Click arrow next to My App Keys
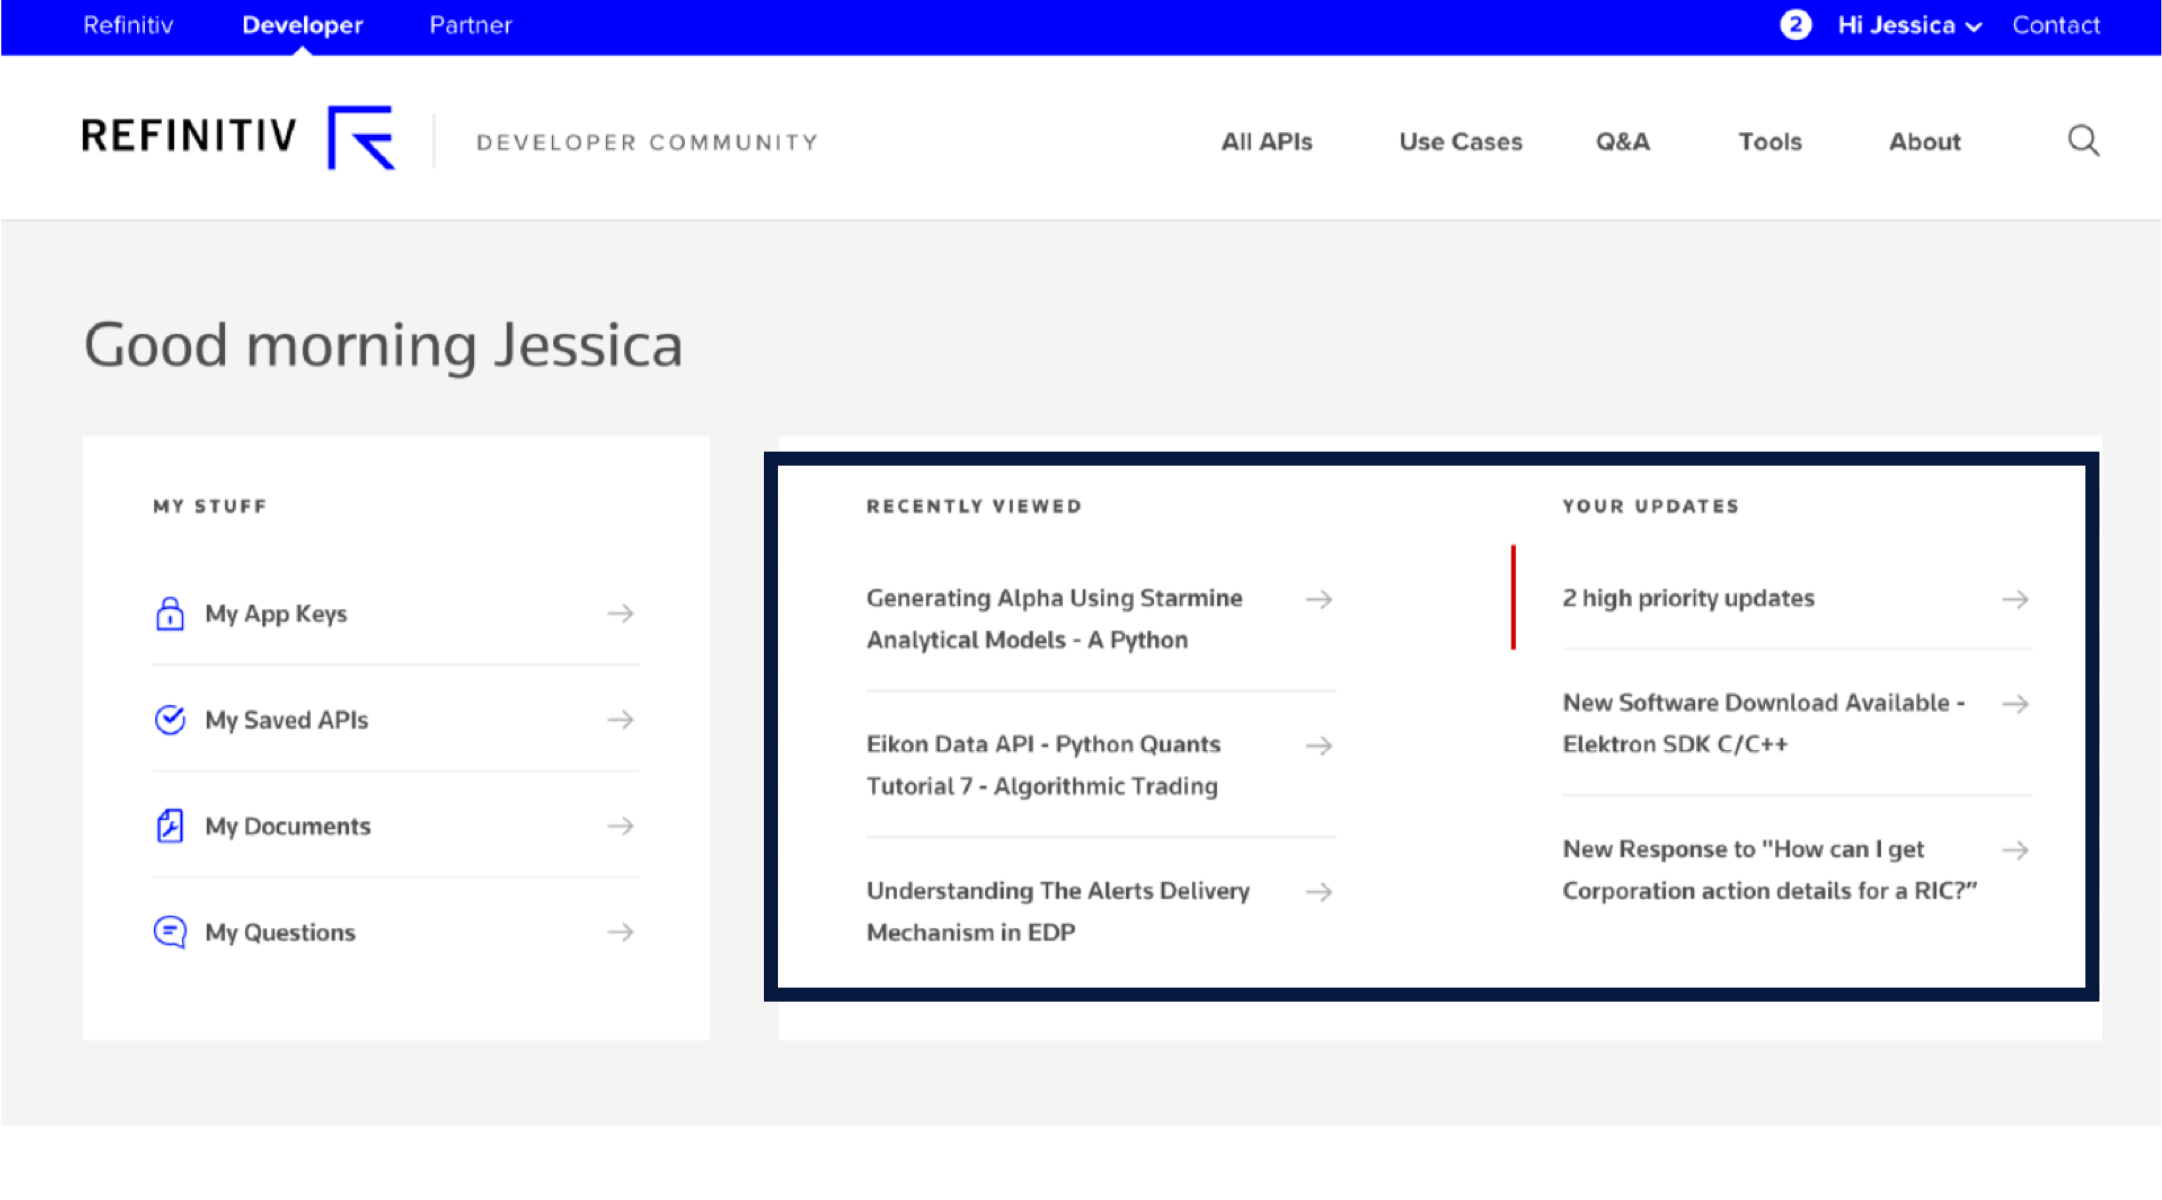This screenshot has width=2162, height=1200. point(620,614)
